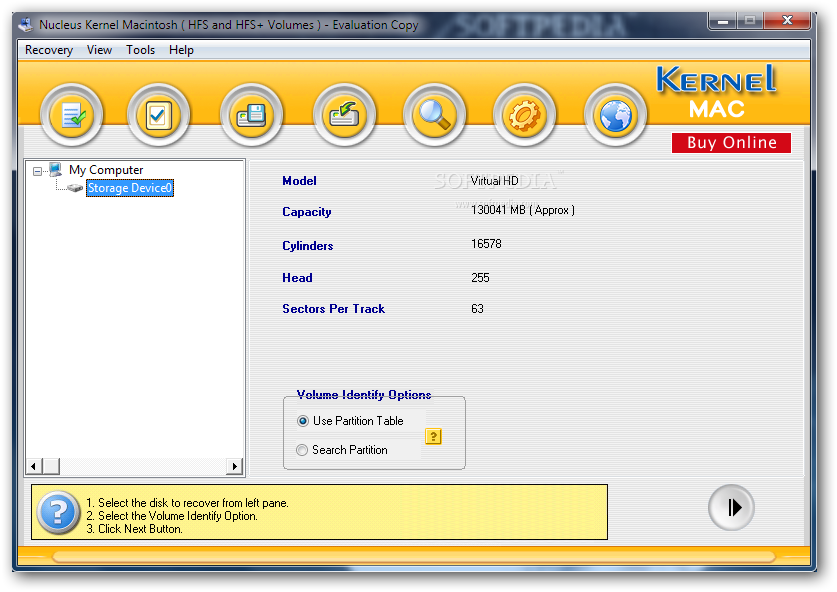Select the Use Partition Table option
837x592 pixels.
[351, 421]
